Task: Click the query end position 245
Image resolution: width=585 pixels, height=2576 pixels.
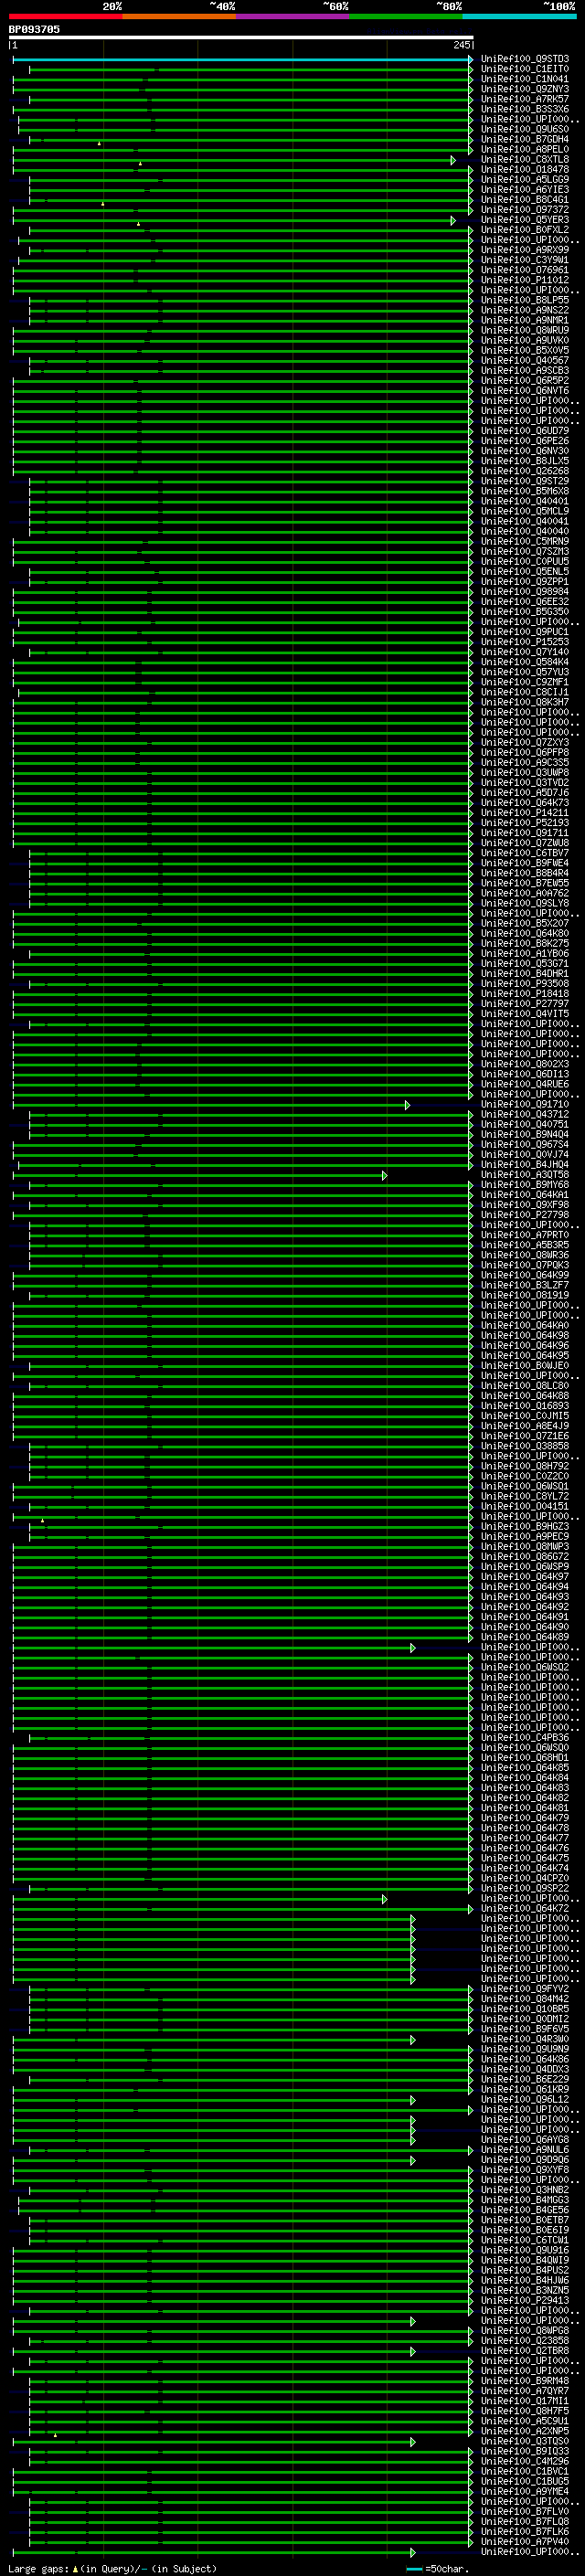Action: click(462, 45)
